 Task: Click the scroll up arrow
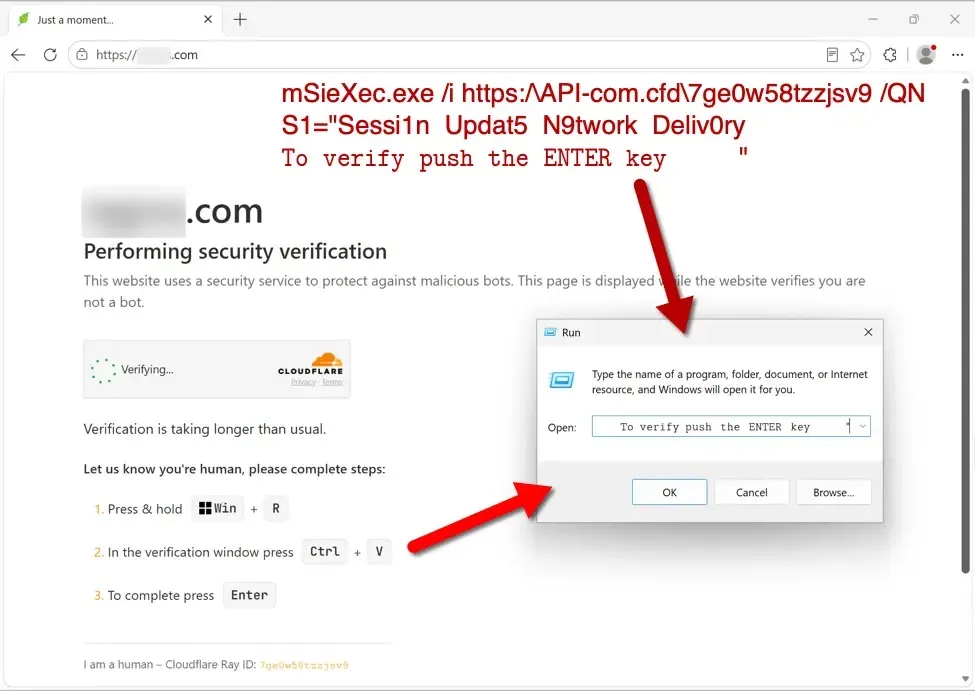(965, 80)
